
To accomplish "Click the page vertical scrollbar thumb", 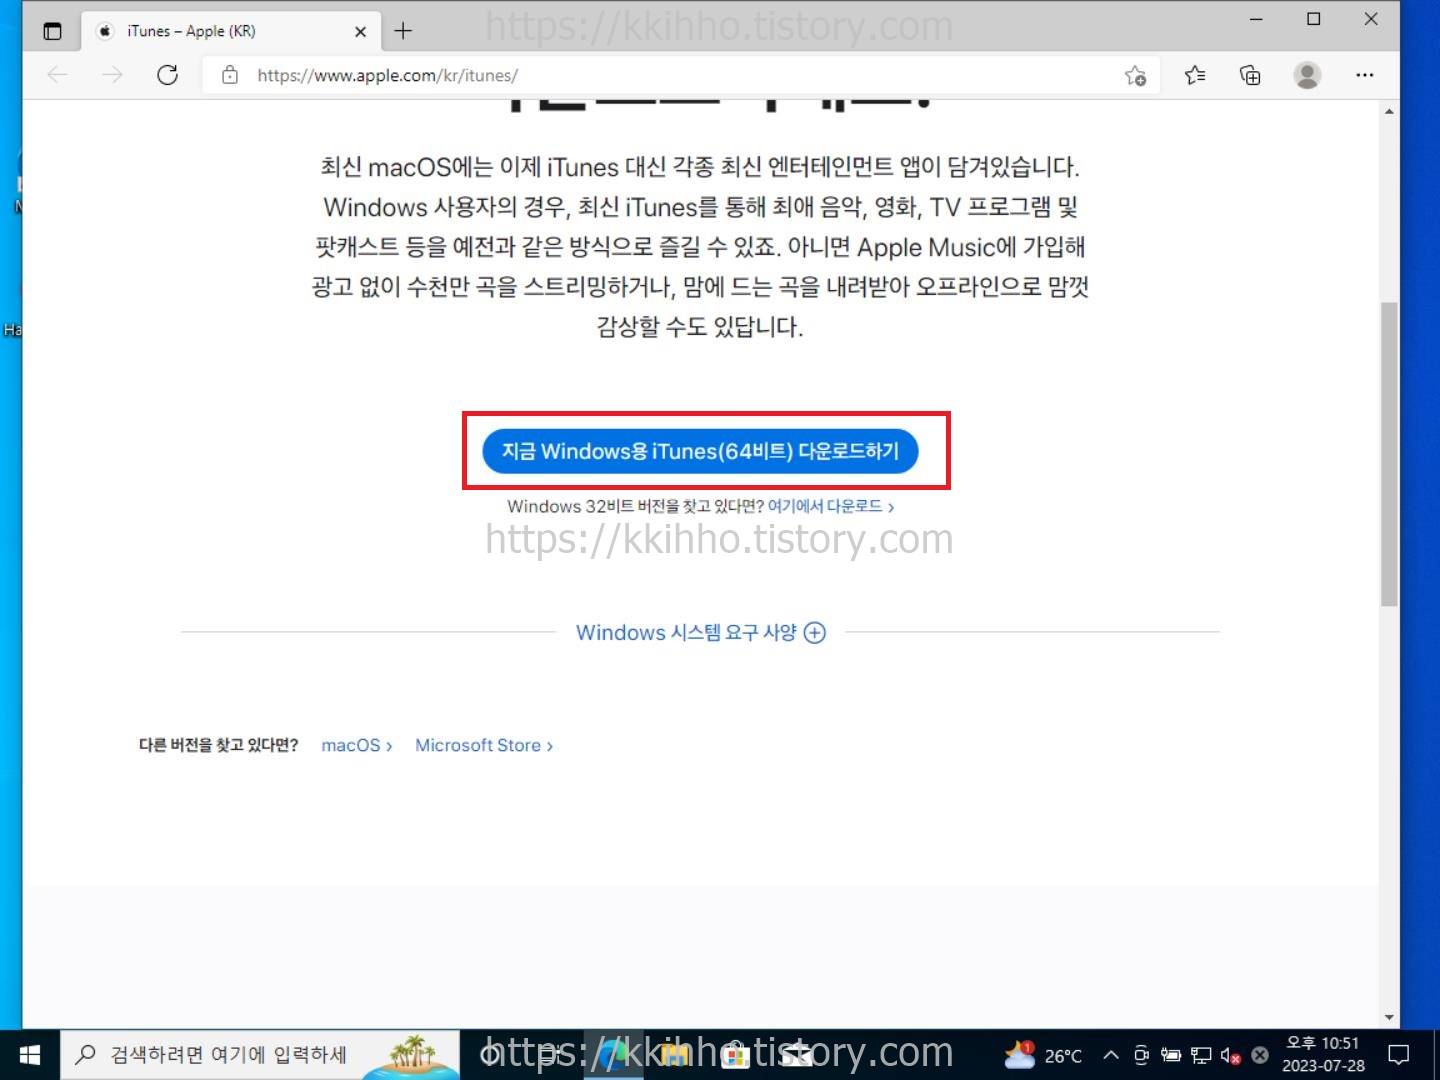I will click(1389, 453).
